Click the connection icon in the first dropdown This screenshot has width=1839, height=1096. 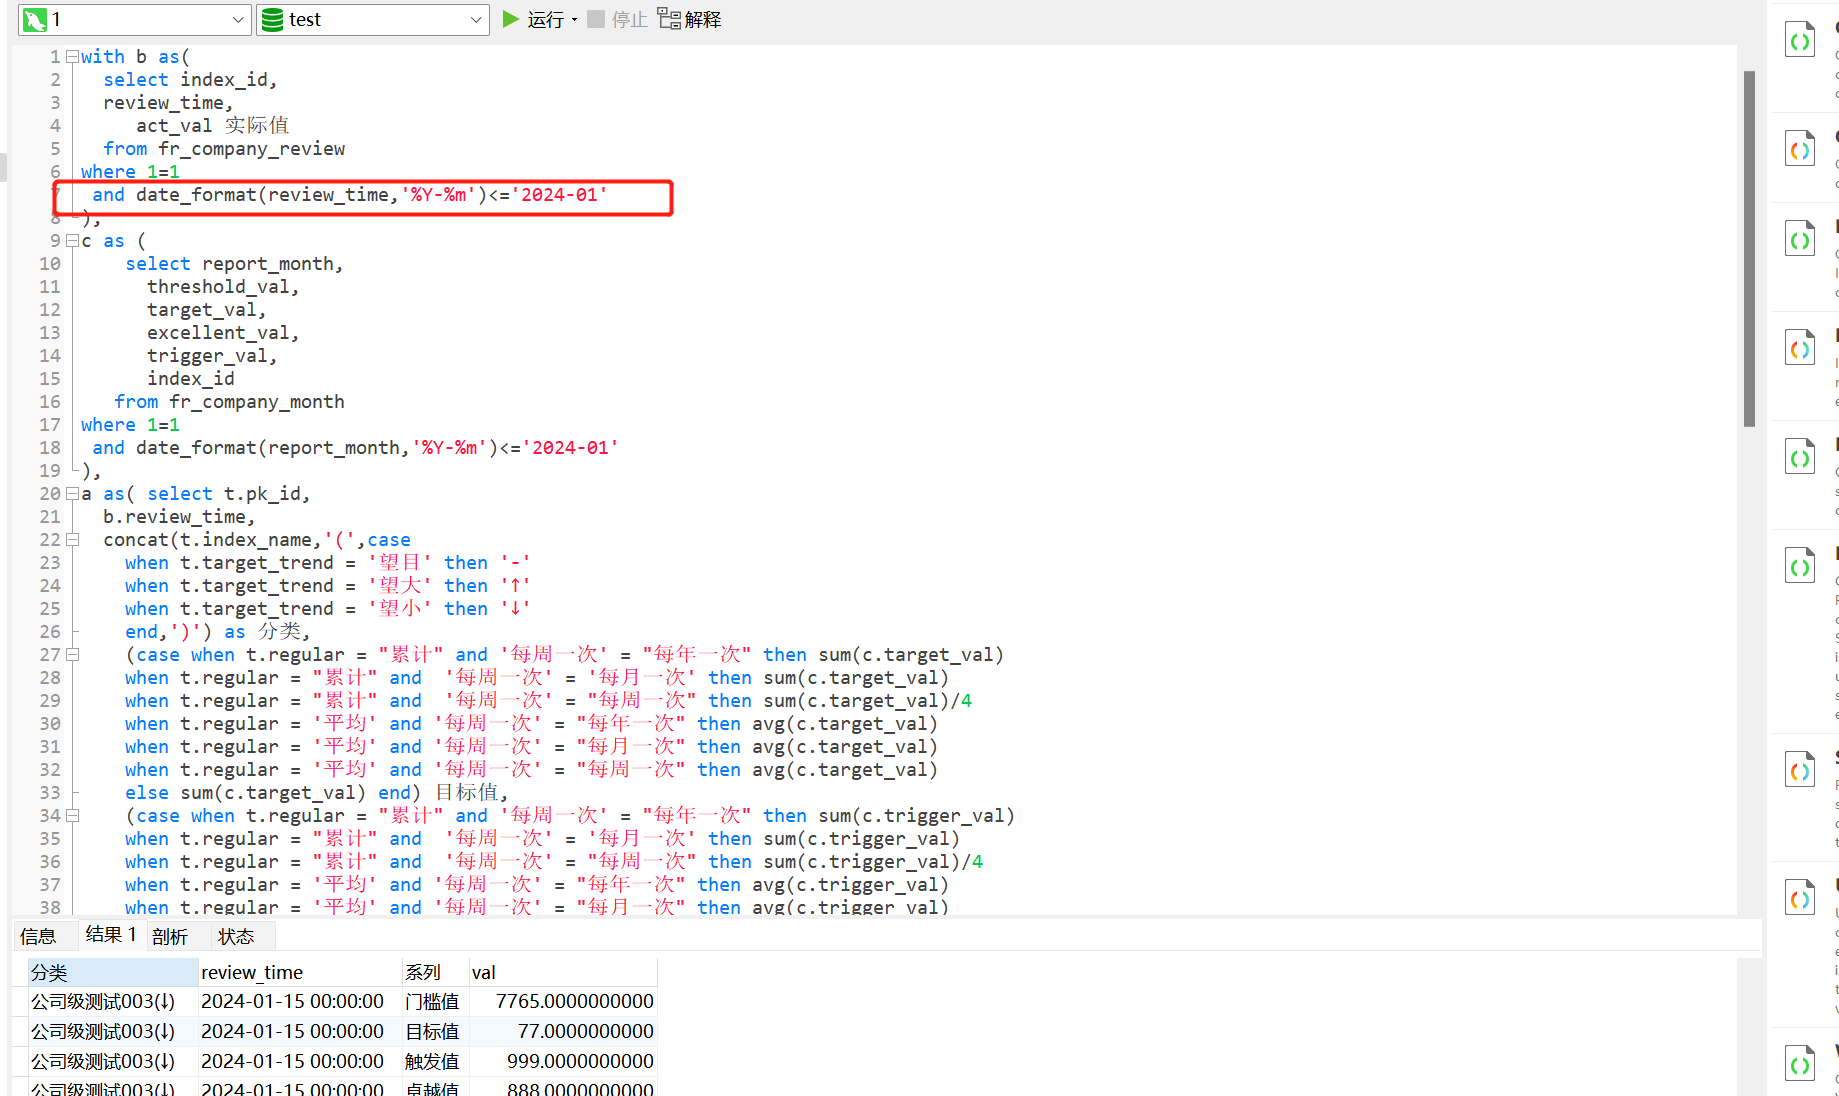pyautogui.click(x=35, y=19)
